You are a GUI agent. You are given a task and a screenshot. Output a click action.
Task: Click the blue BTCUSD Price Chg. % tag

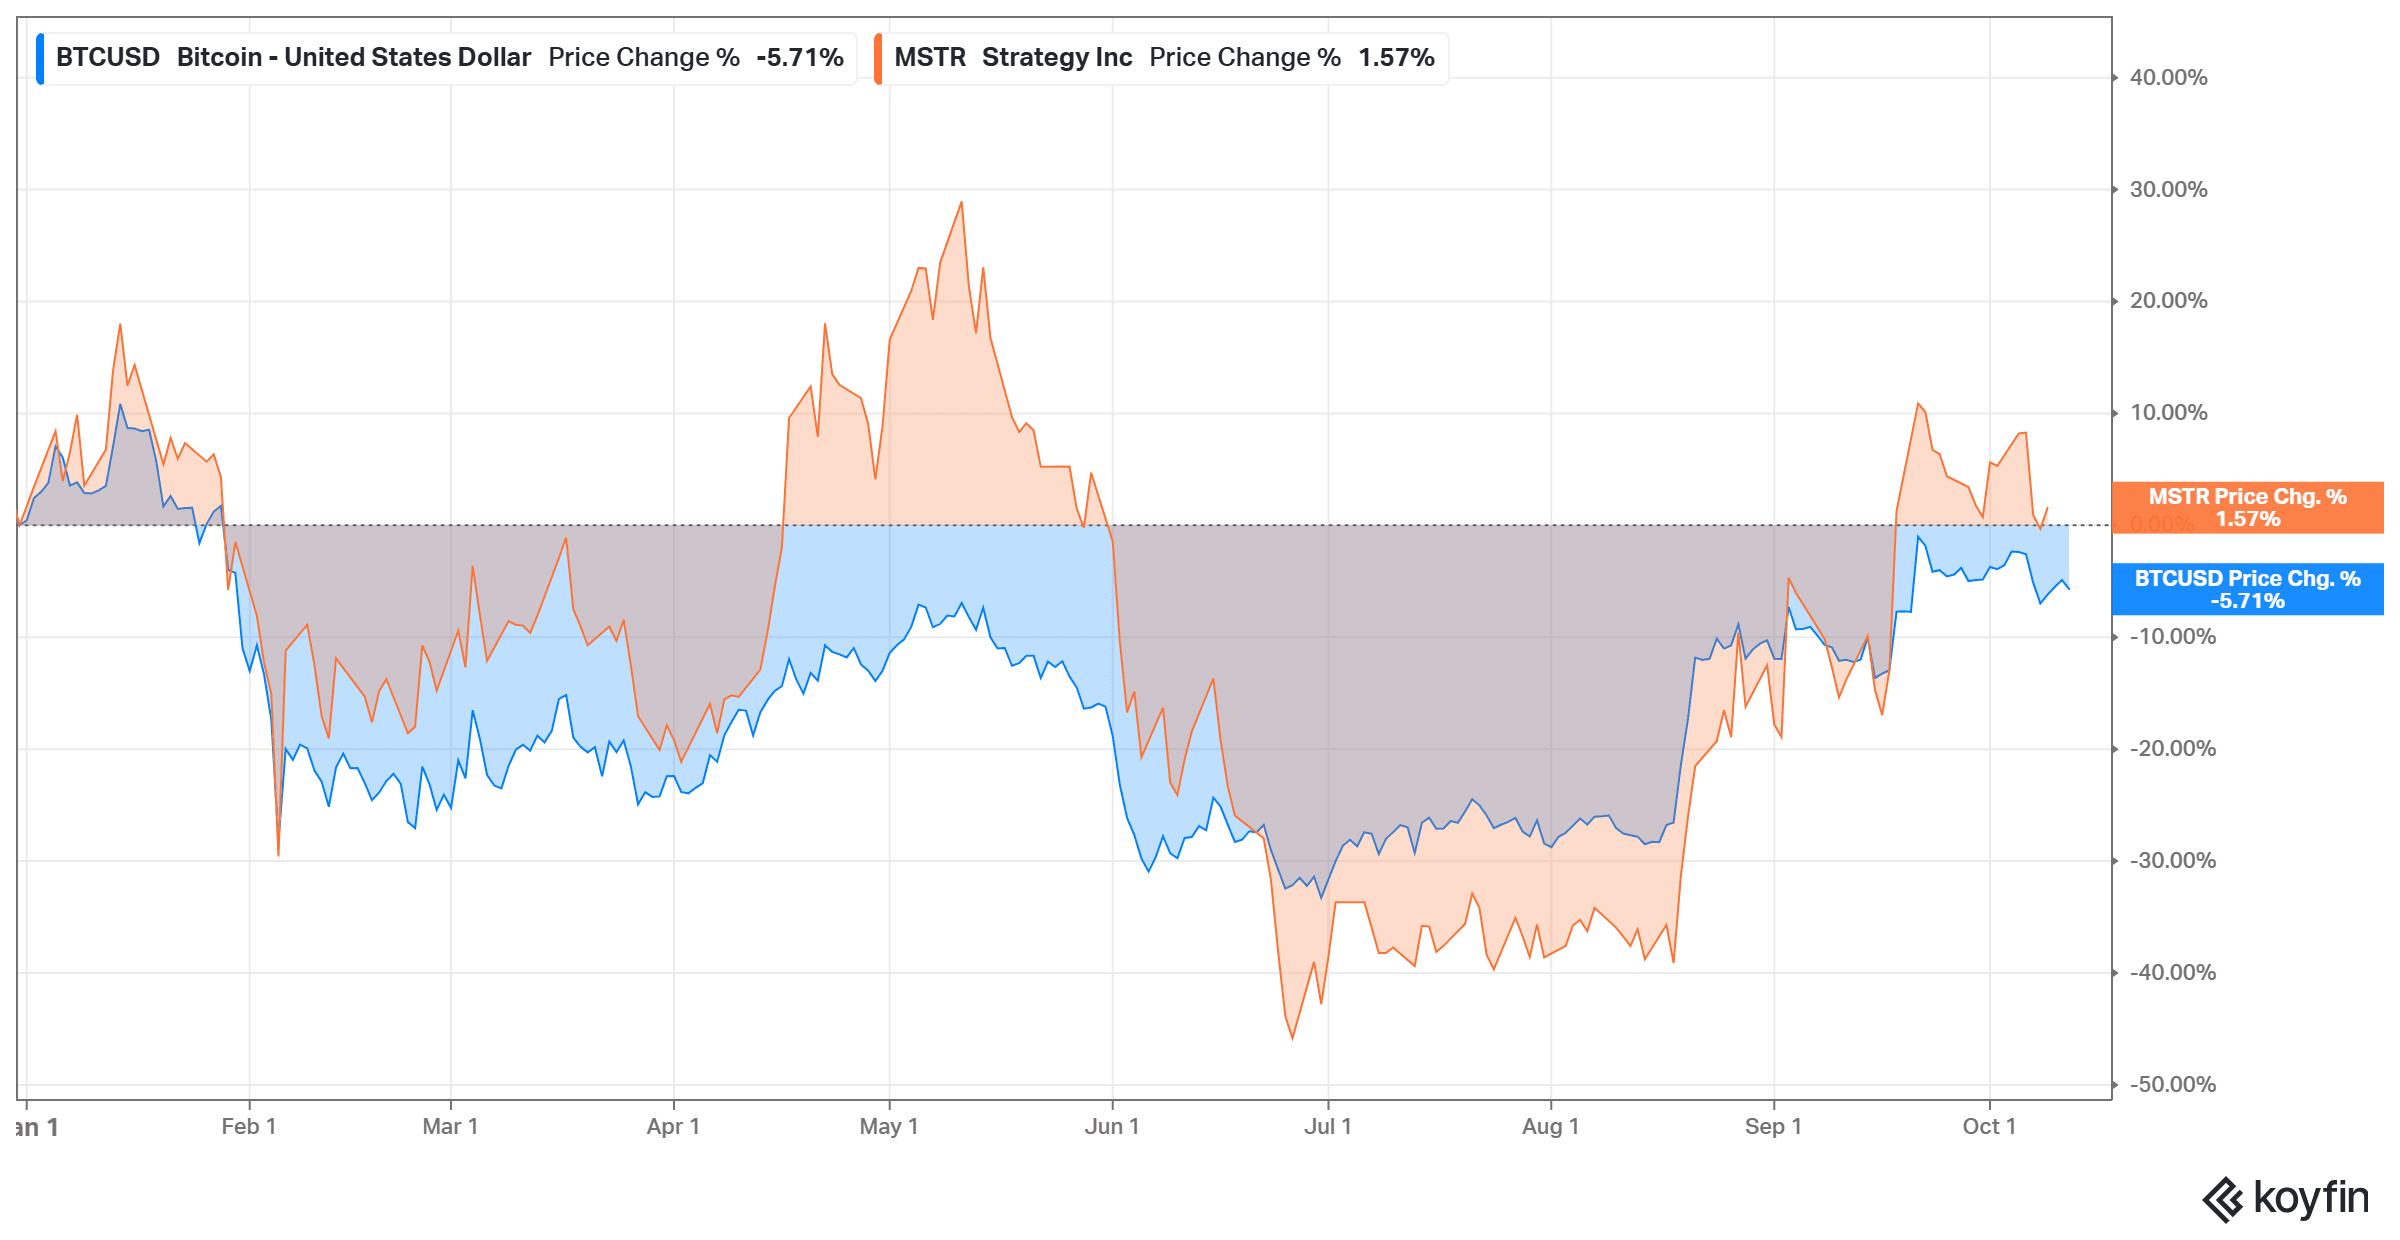pos(2247,589)
